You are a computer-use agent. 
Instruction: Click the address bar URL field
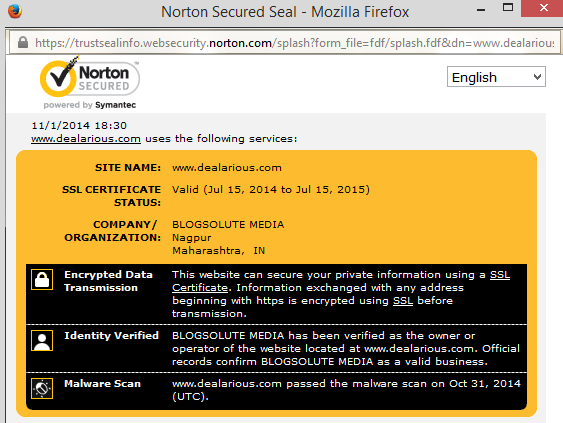coord(284,43)
